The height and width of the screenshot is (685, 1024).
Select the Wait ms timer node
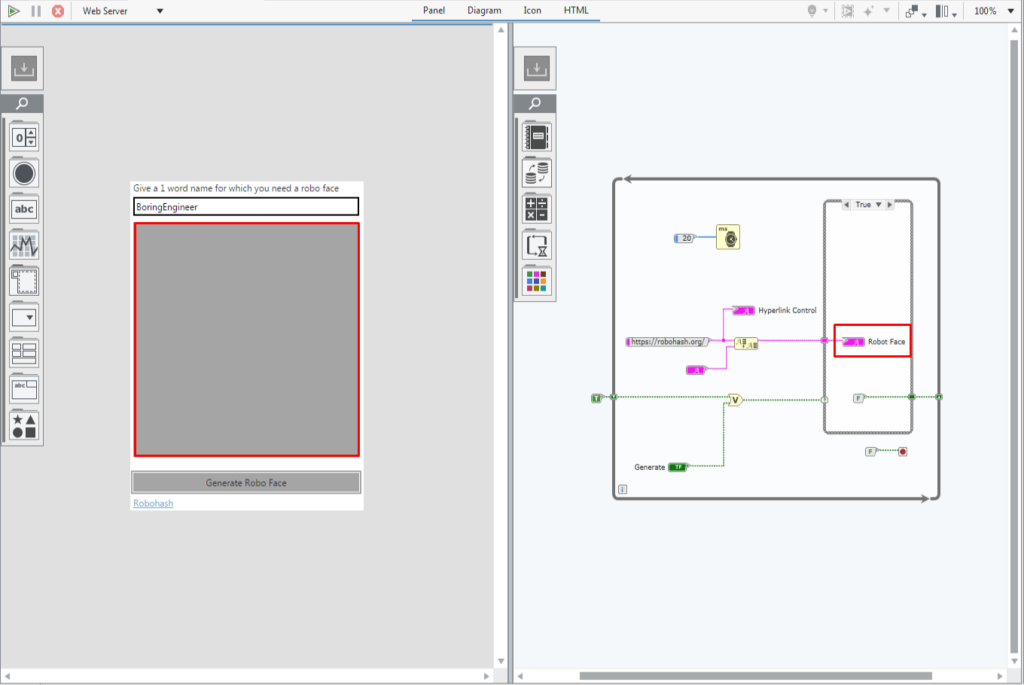click(728, 237)
